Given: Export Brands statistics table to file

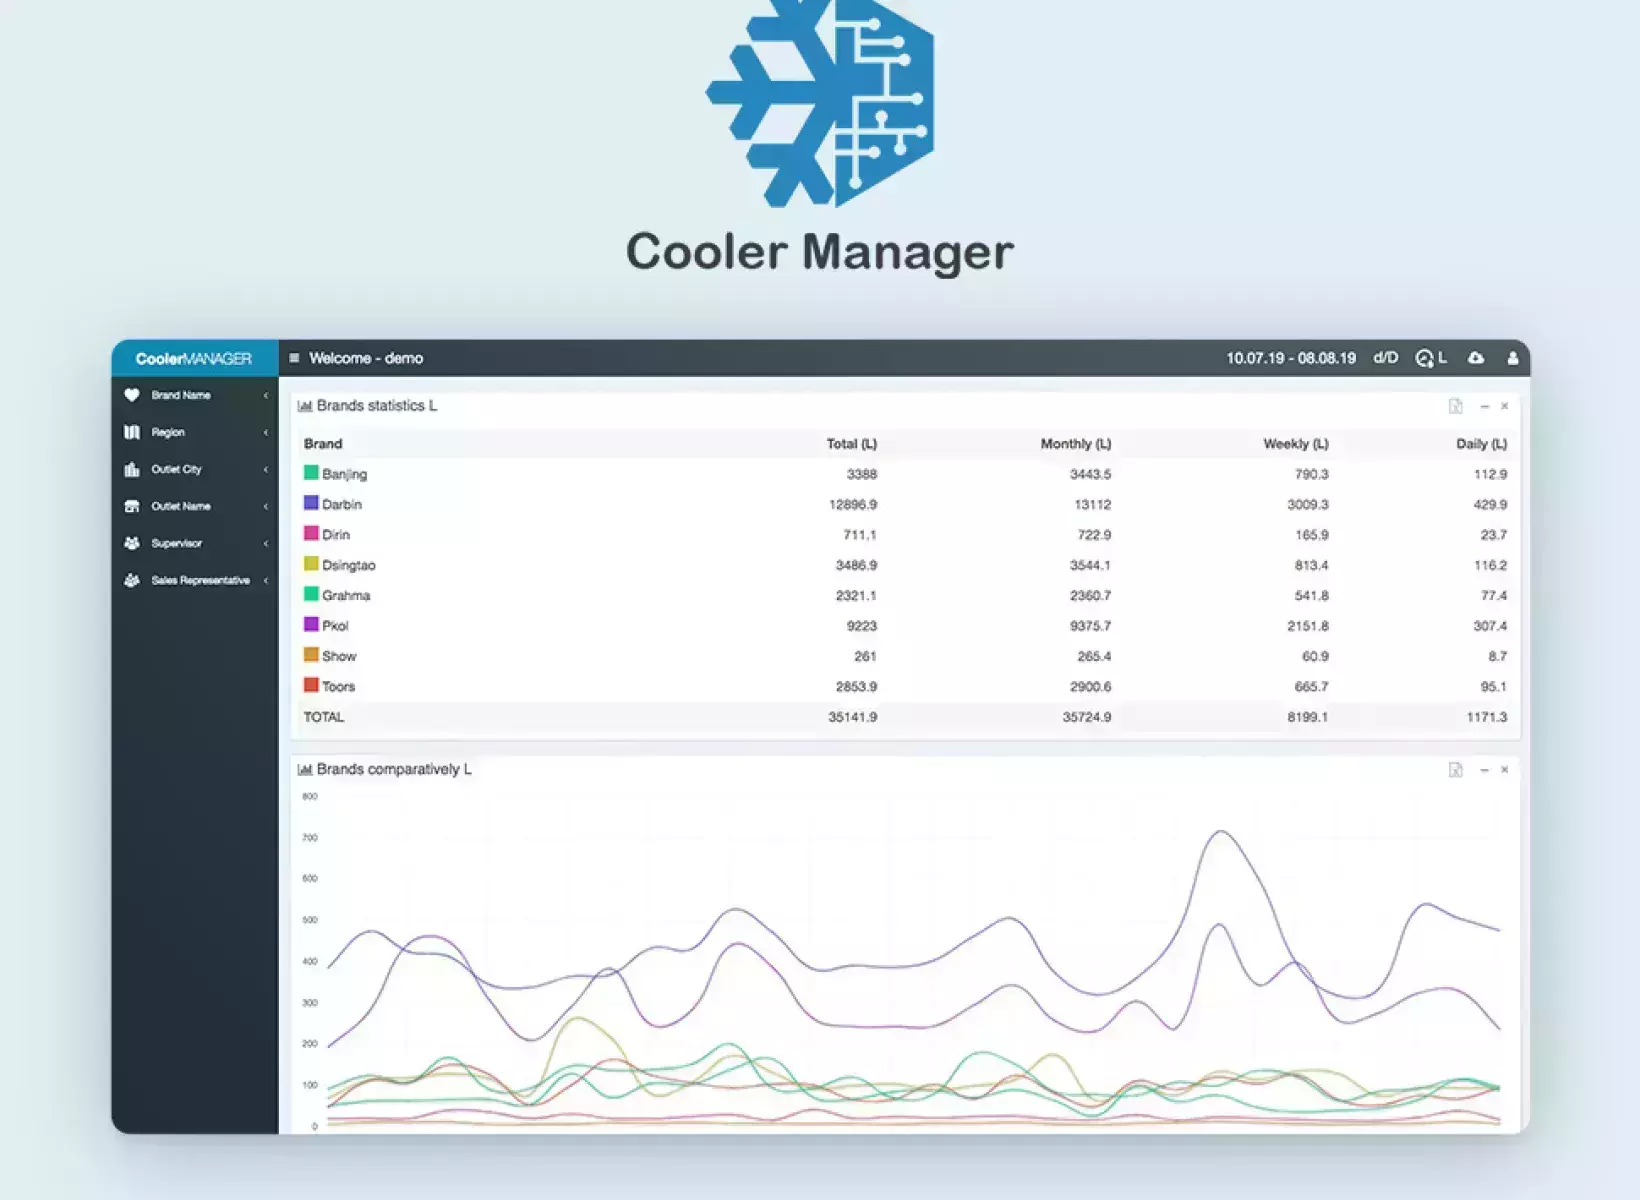Looking at the screenshot, I should pyautogui.click(x=1455, y=406).
